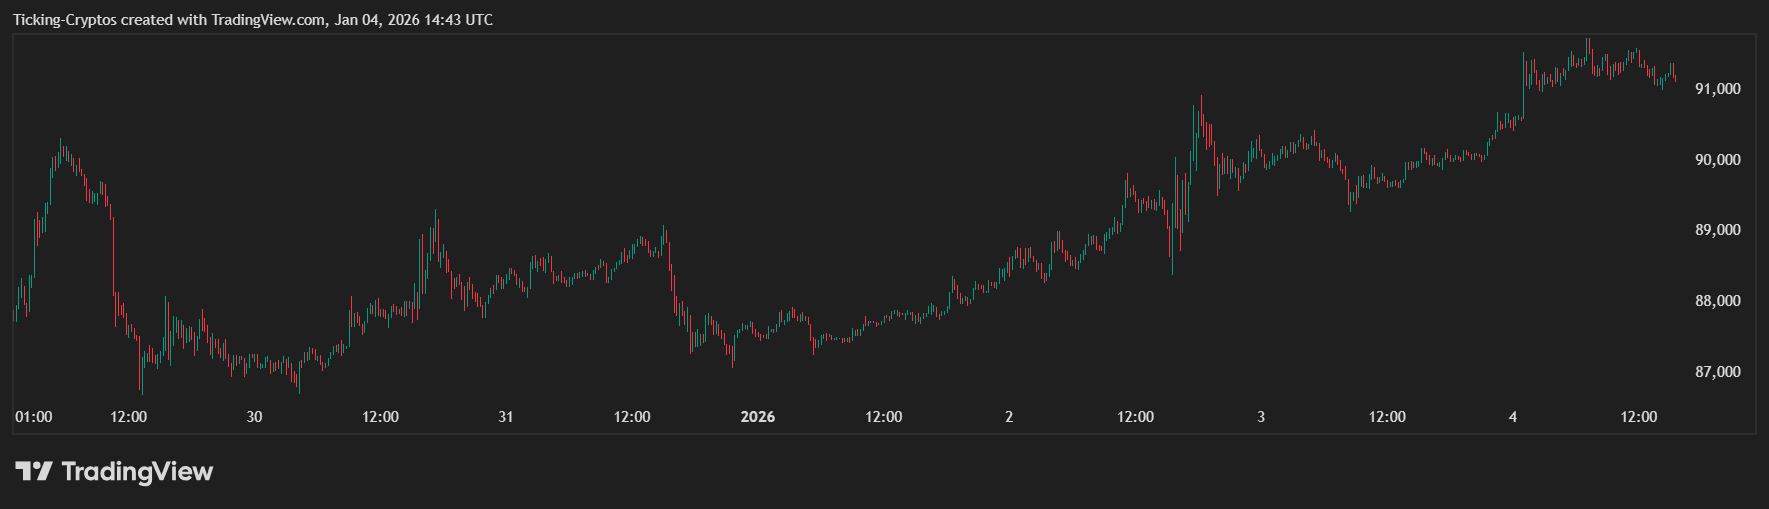Click the date label 2 on time axis

pos(1009,417)
